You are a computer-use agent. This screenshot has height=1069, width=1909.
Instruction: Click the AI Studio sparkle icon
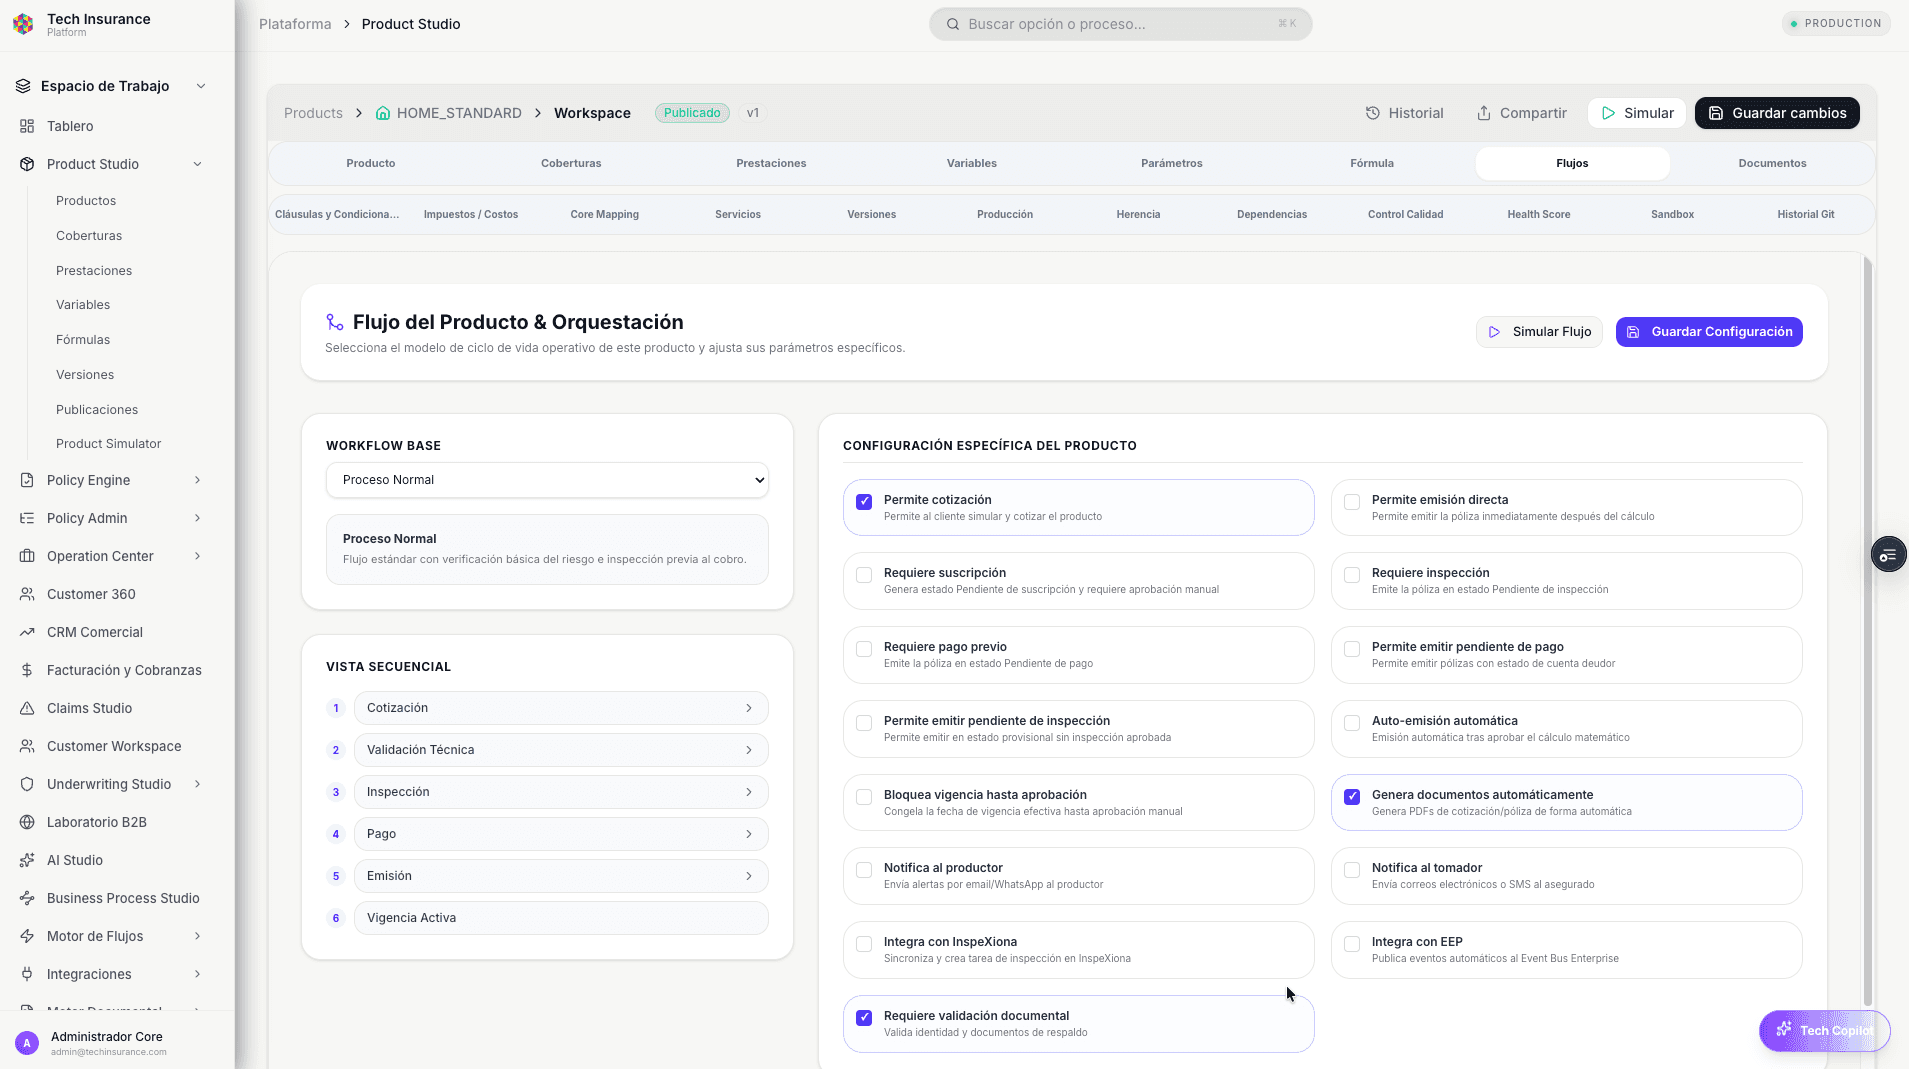(27, 860)
